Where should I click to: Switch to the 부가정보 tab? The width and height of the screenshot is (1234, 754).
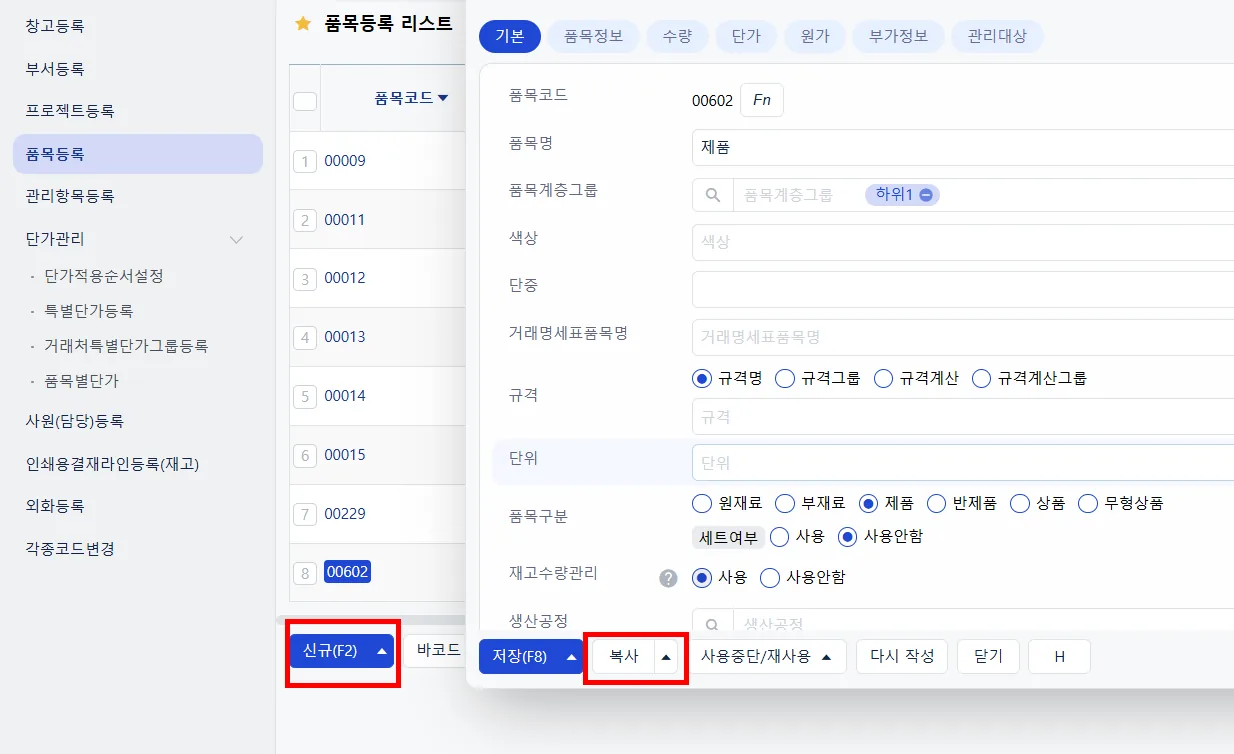pyautogui.click(x=897, y=37)
